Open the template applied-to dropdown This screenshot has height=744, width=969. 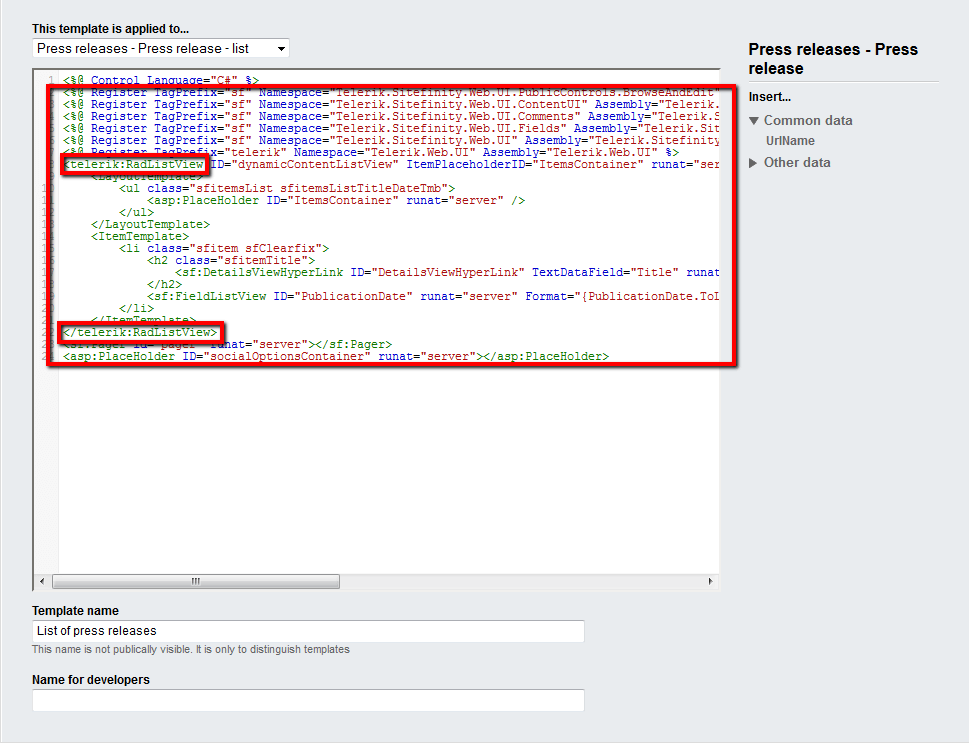(161, 48)
